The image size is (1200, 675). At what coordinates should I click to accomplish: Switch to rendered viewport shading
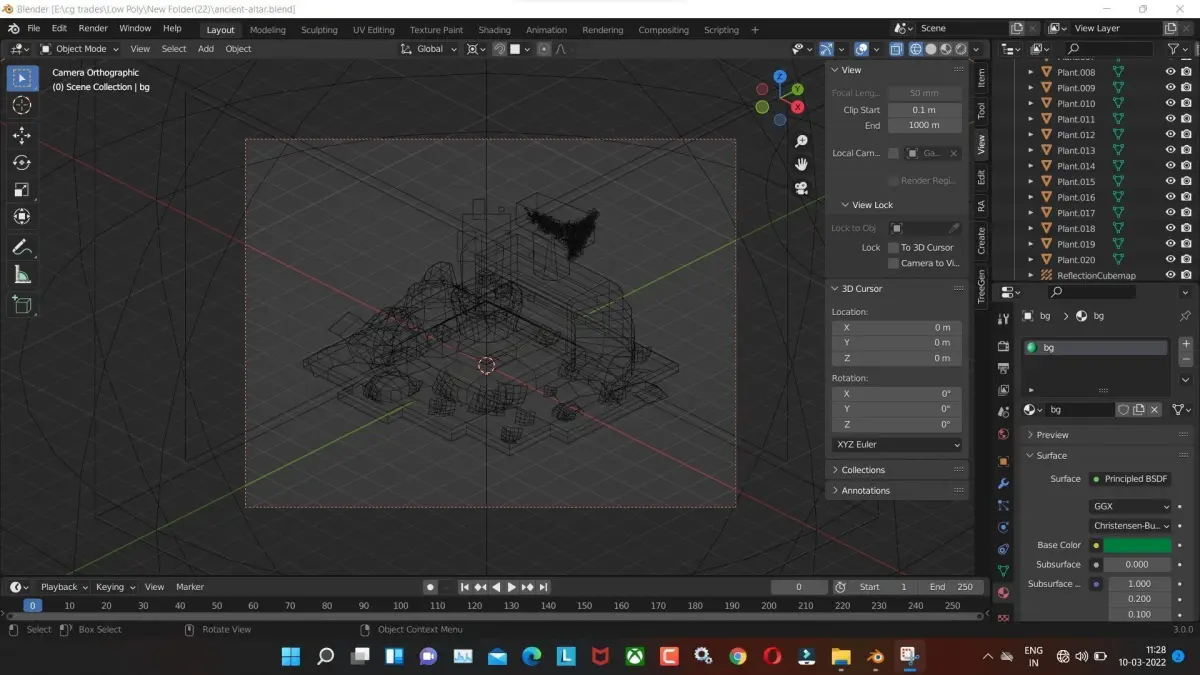click(961, 49)
